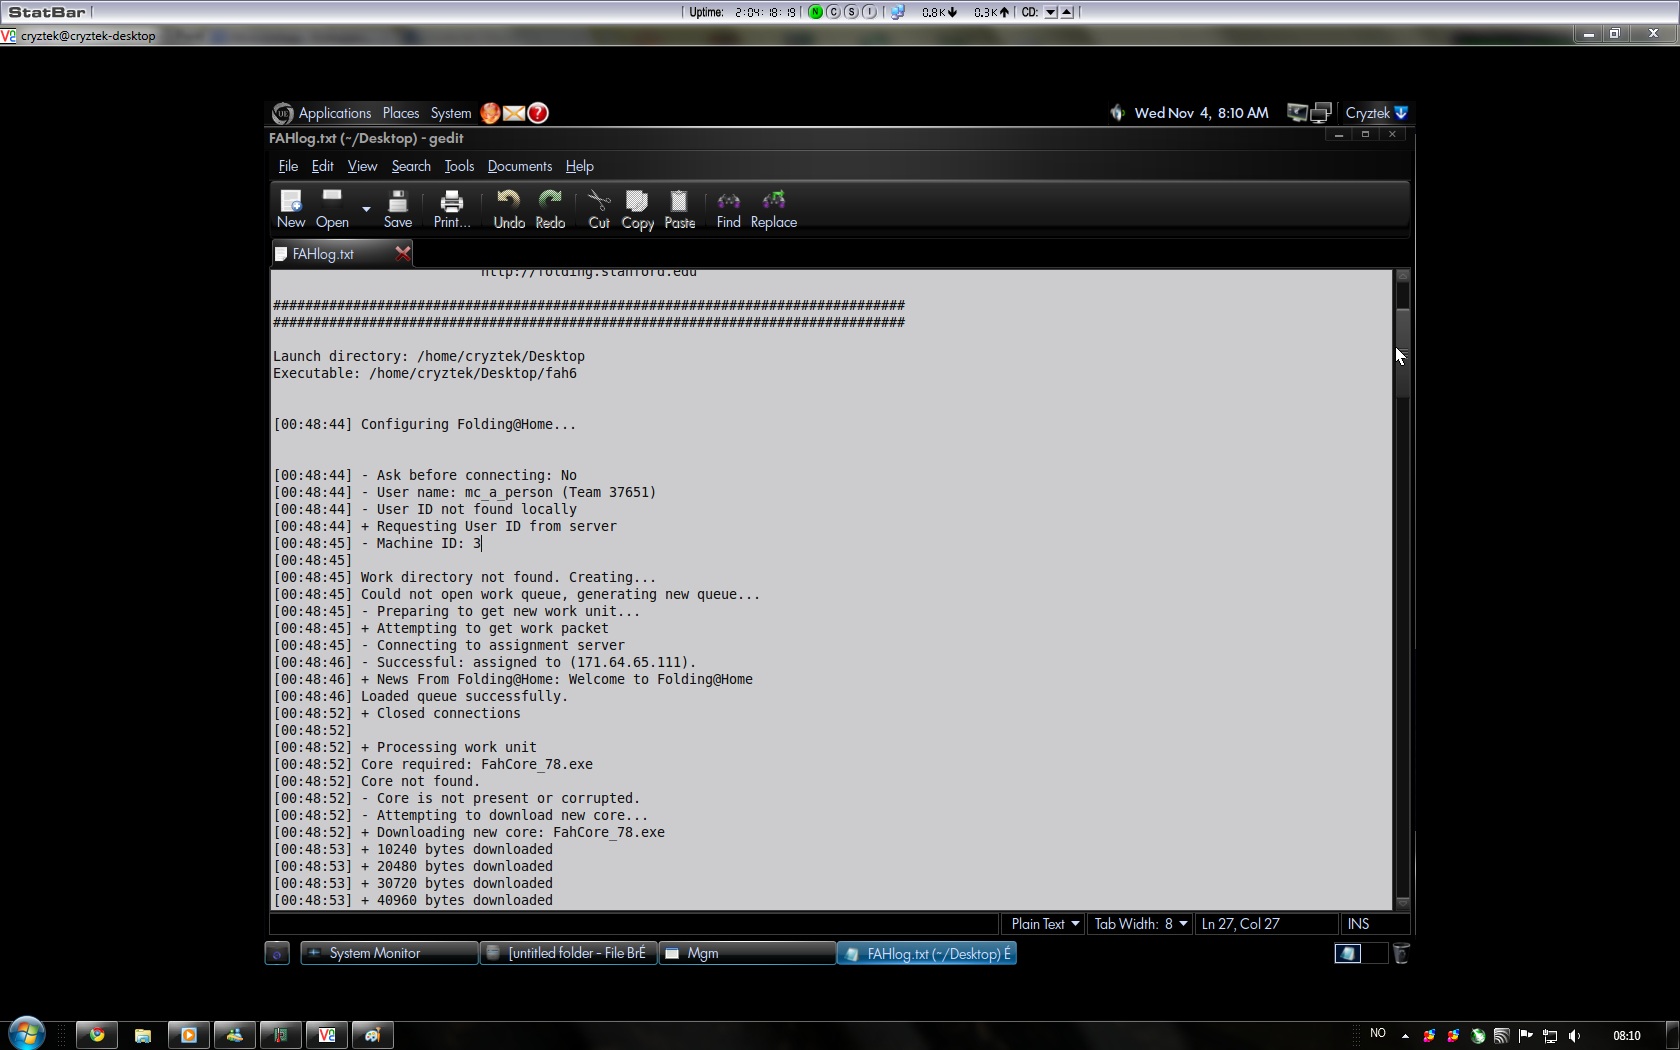The height and width of the screenshot is (1050, 1680).
Task: Toggle the INS insert mode indicator
Action: (1358, 924)
